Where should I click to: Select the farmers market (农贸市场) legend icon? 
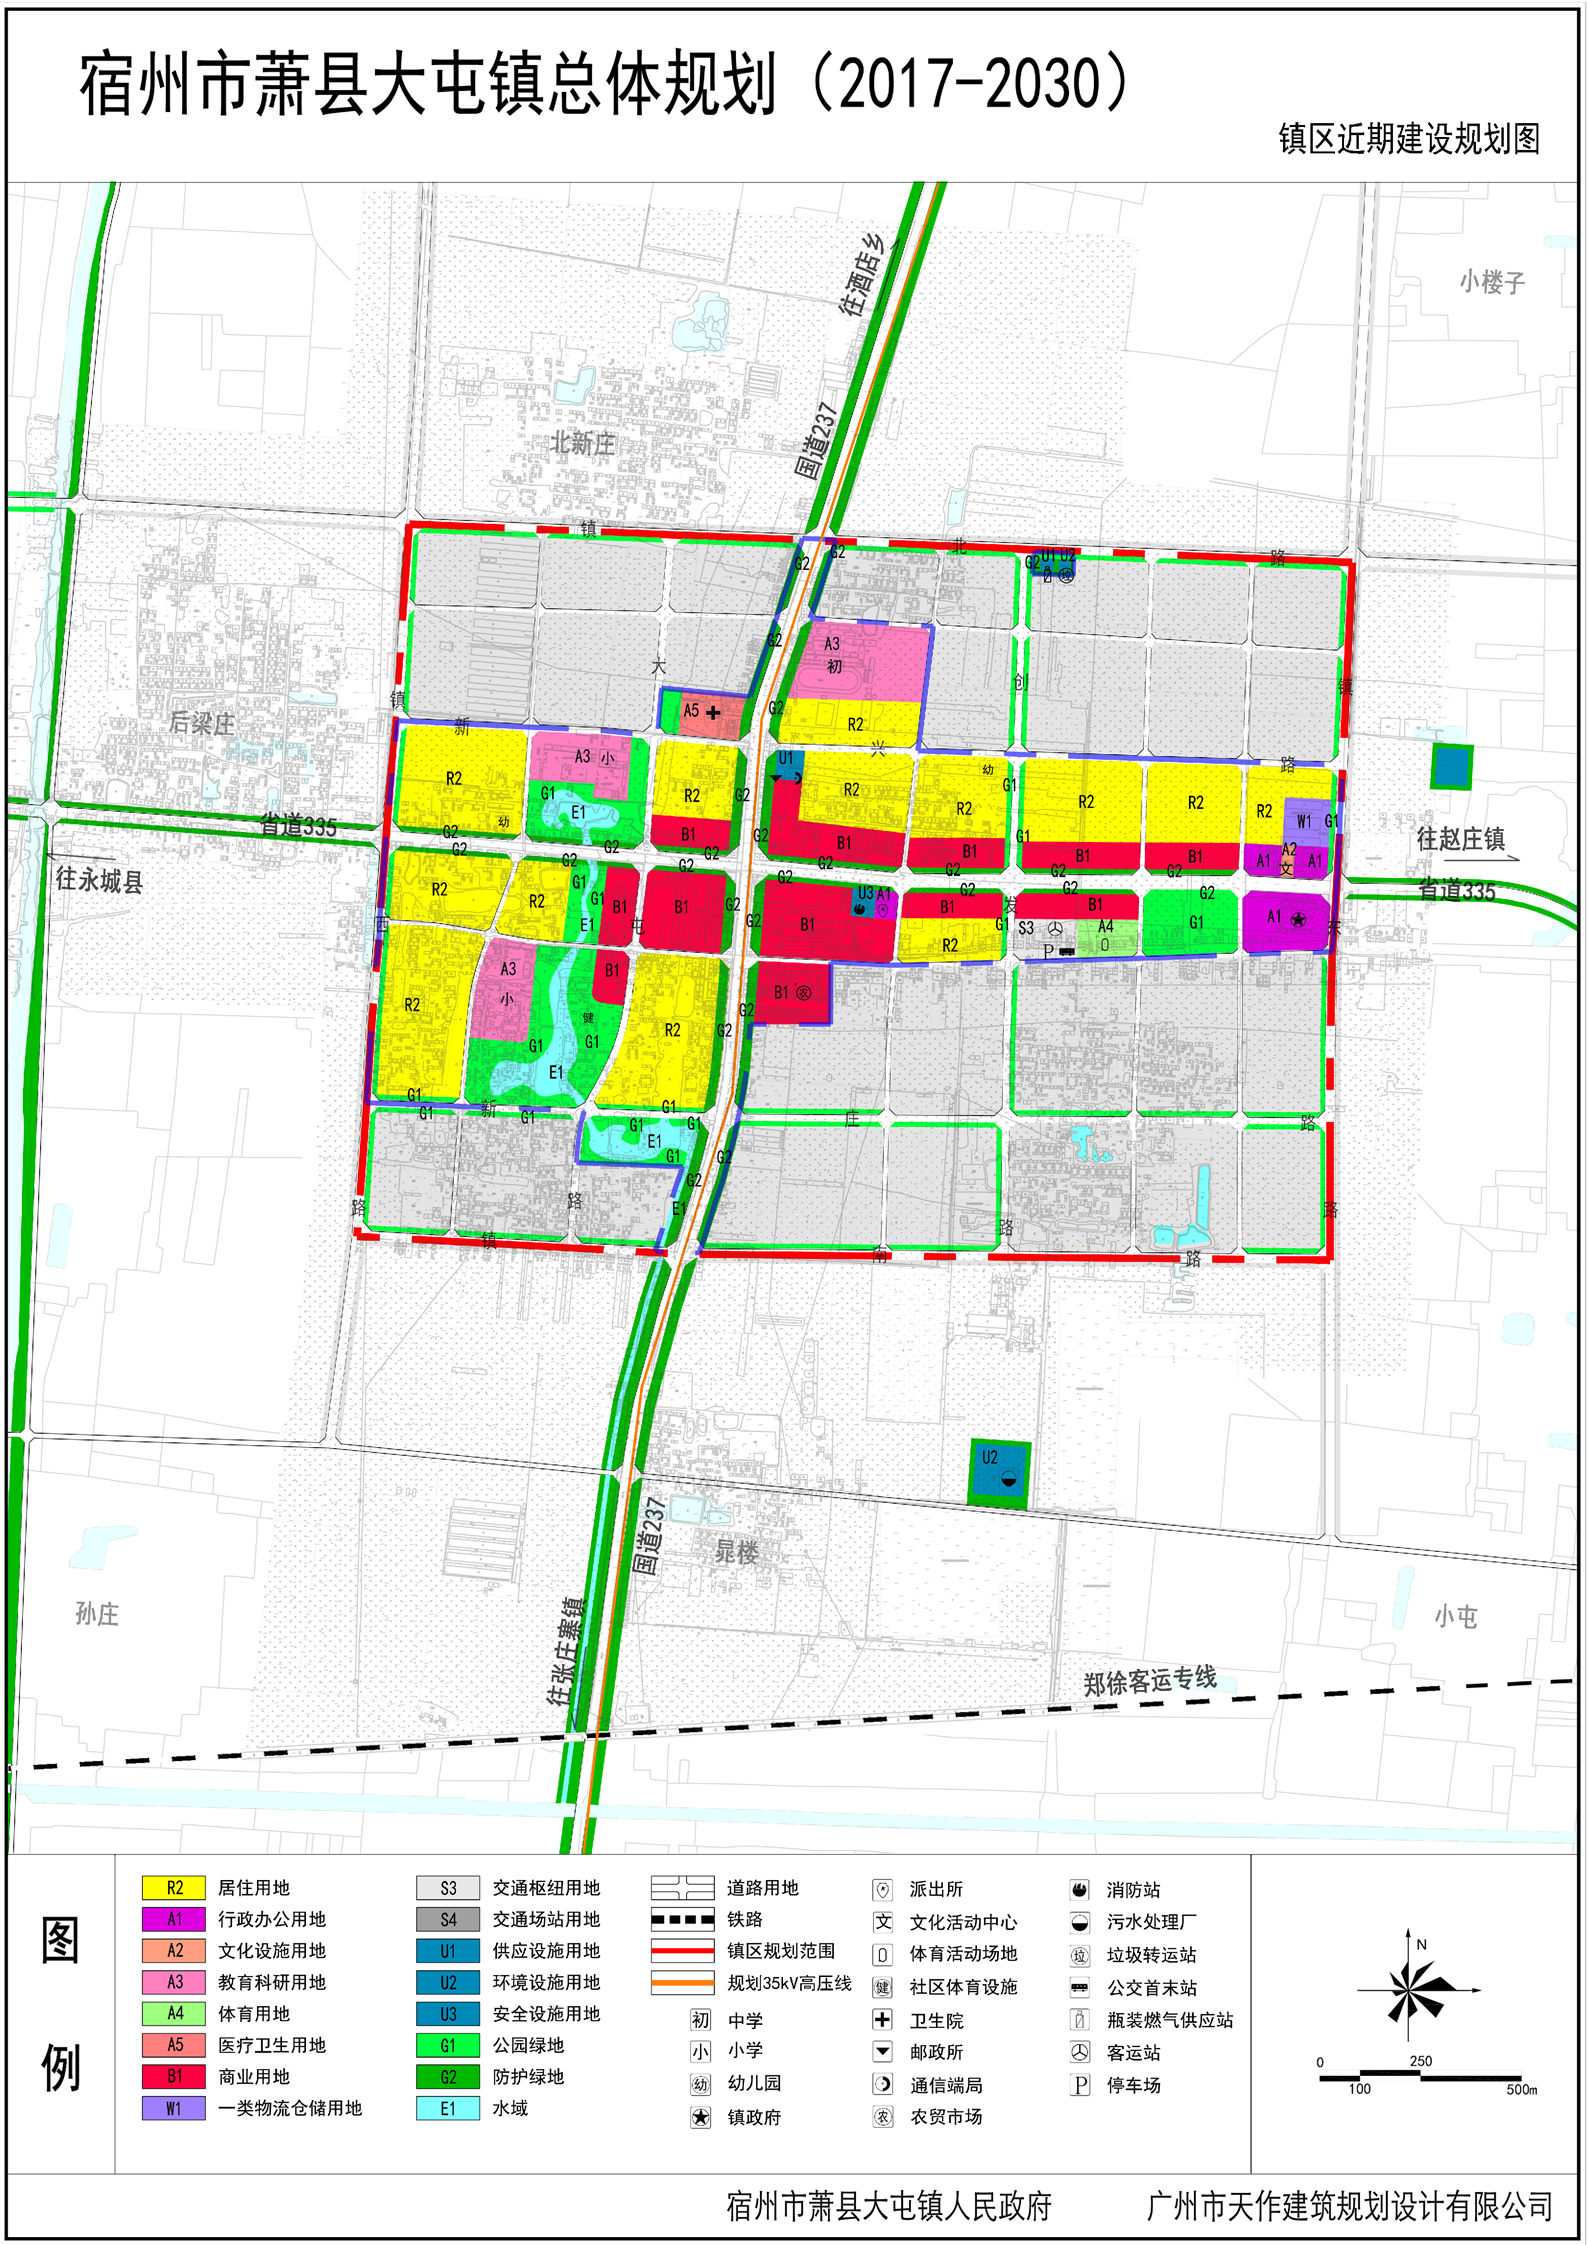[x=882, y=2117]
